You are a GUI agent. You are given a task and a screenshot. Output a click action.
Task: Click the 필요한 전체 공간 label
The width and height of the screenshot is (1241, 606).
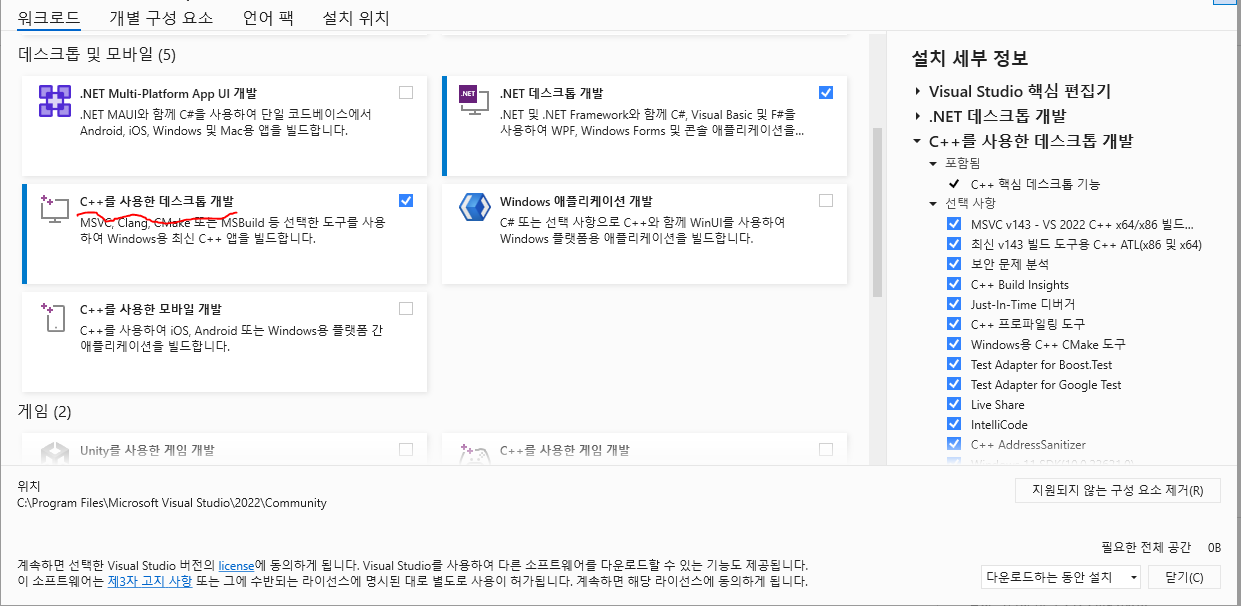pyautogui.click(x=1145, y=547)
